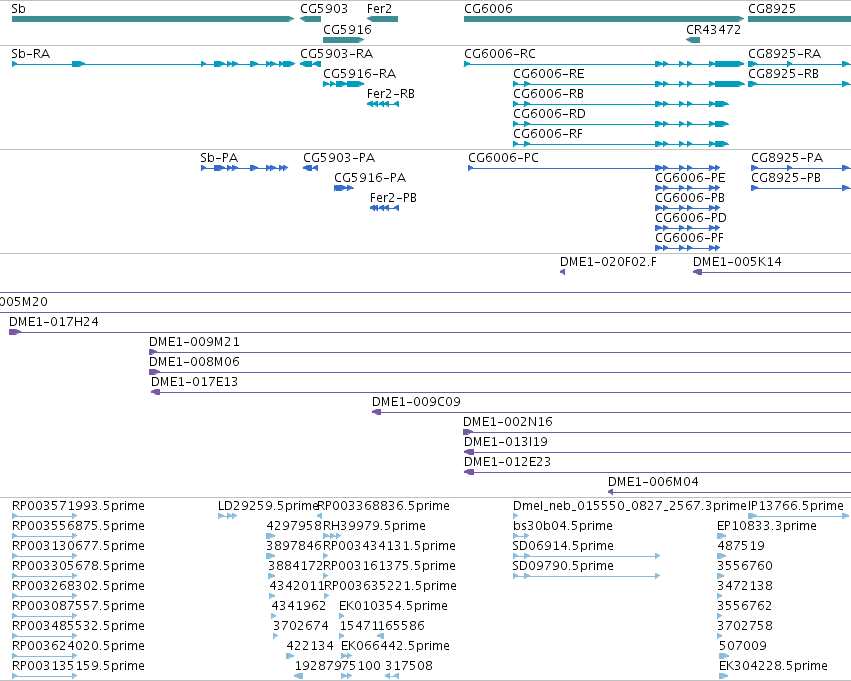Click protein CG6006-PB
This screenshot has height=681, width=851.
pos(690,198)
